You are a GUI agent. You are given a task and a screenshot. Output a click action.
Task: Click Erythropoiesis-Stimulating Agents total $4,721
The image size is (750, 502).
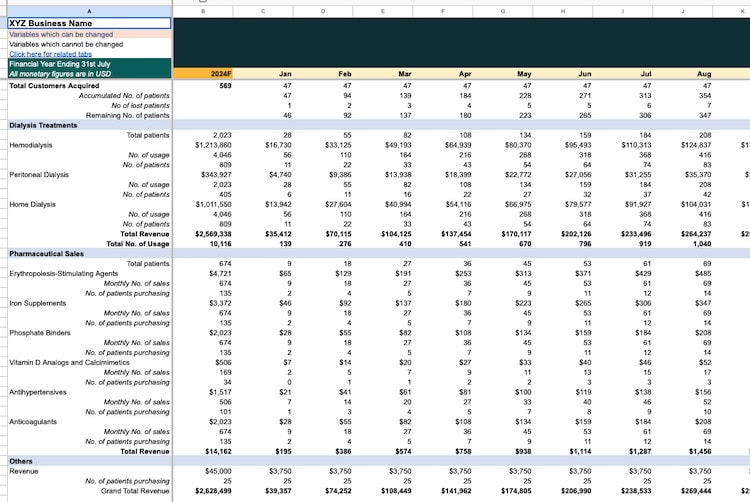[x=220, y=273]
